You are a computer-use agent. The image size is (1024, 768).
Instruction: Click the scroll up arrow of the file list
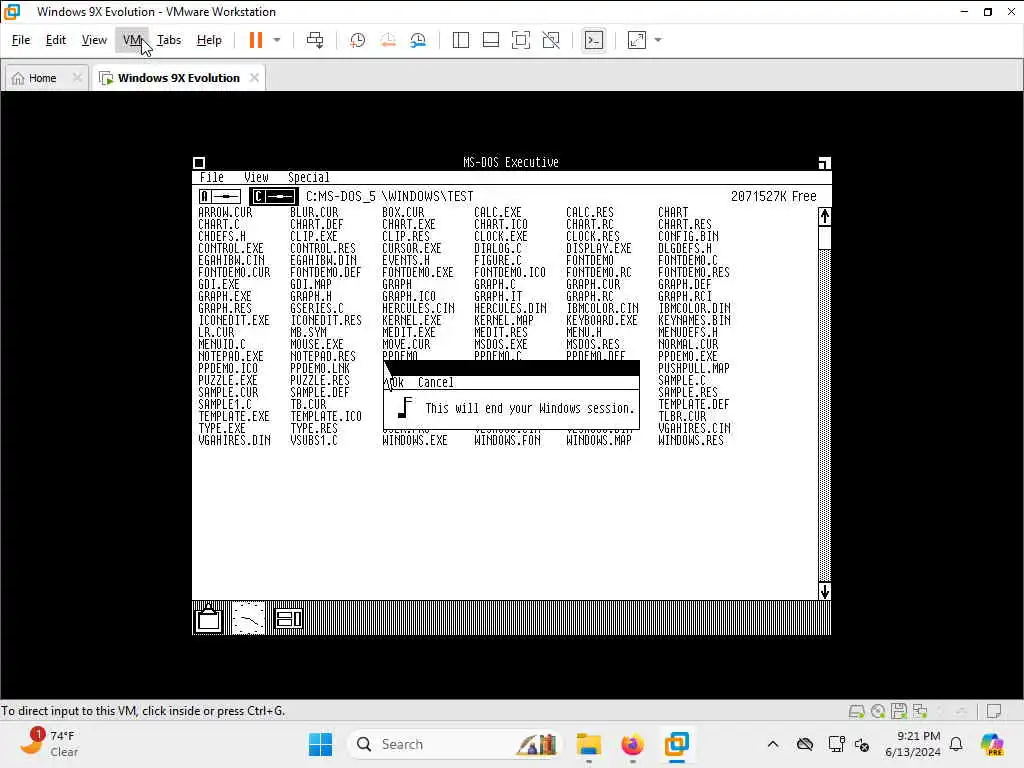(825, 216)
